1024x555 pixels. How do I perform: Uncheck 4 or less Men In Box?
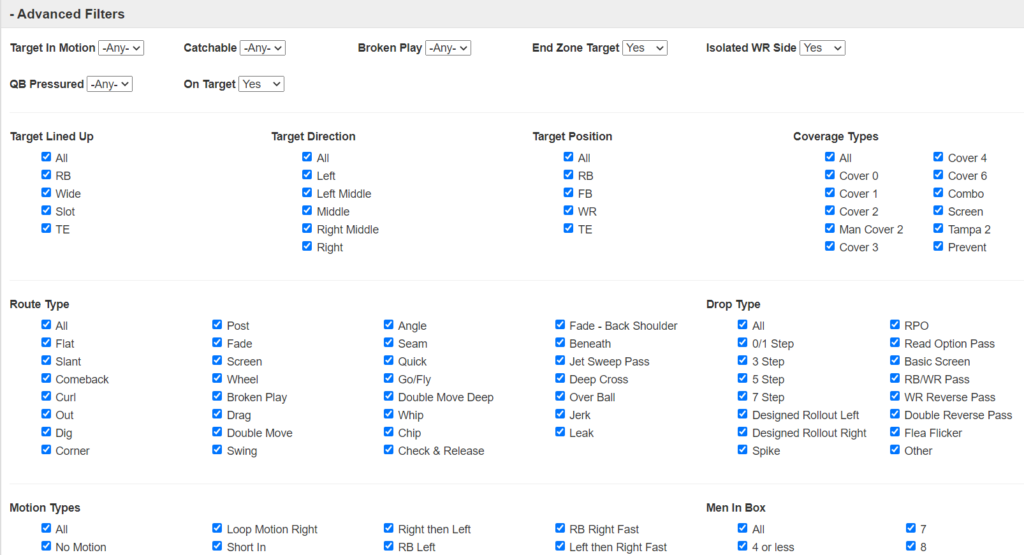(743, 547)
